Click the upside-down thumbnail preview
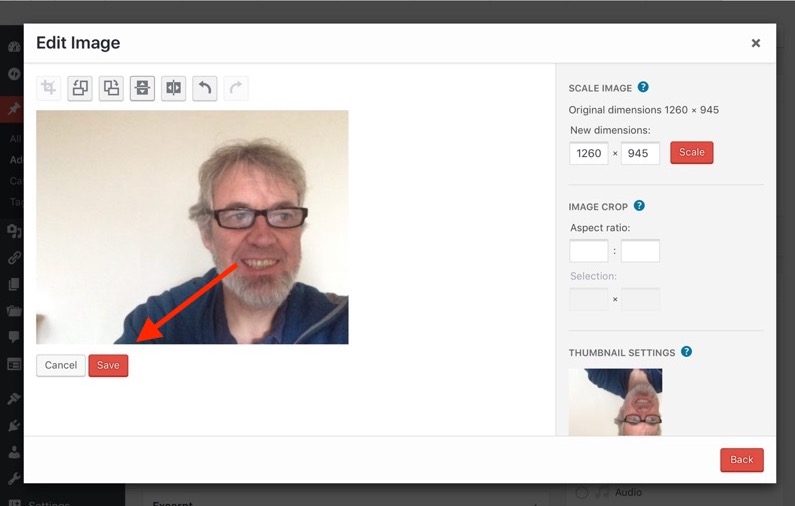The height and width of the screenshot is (506, 795). tap(615, 402)
